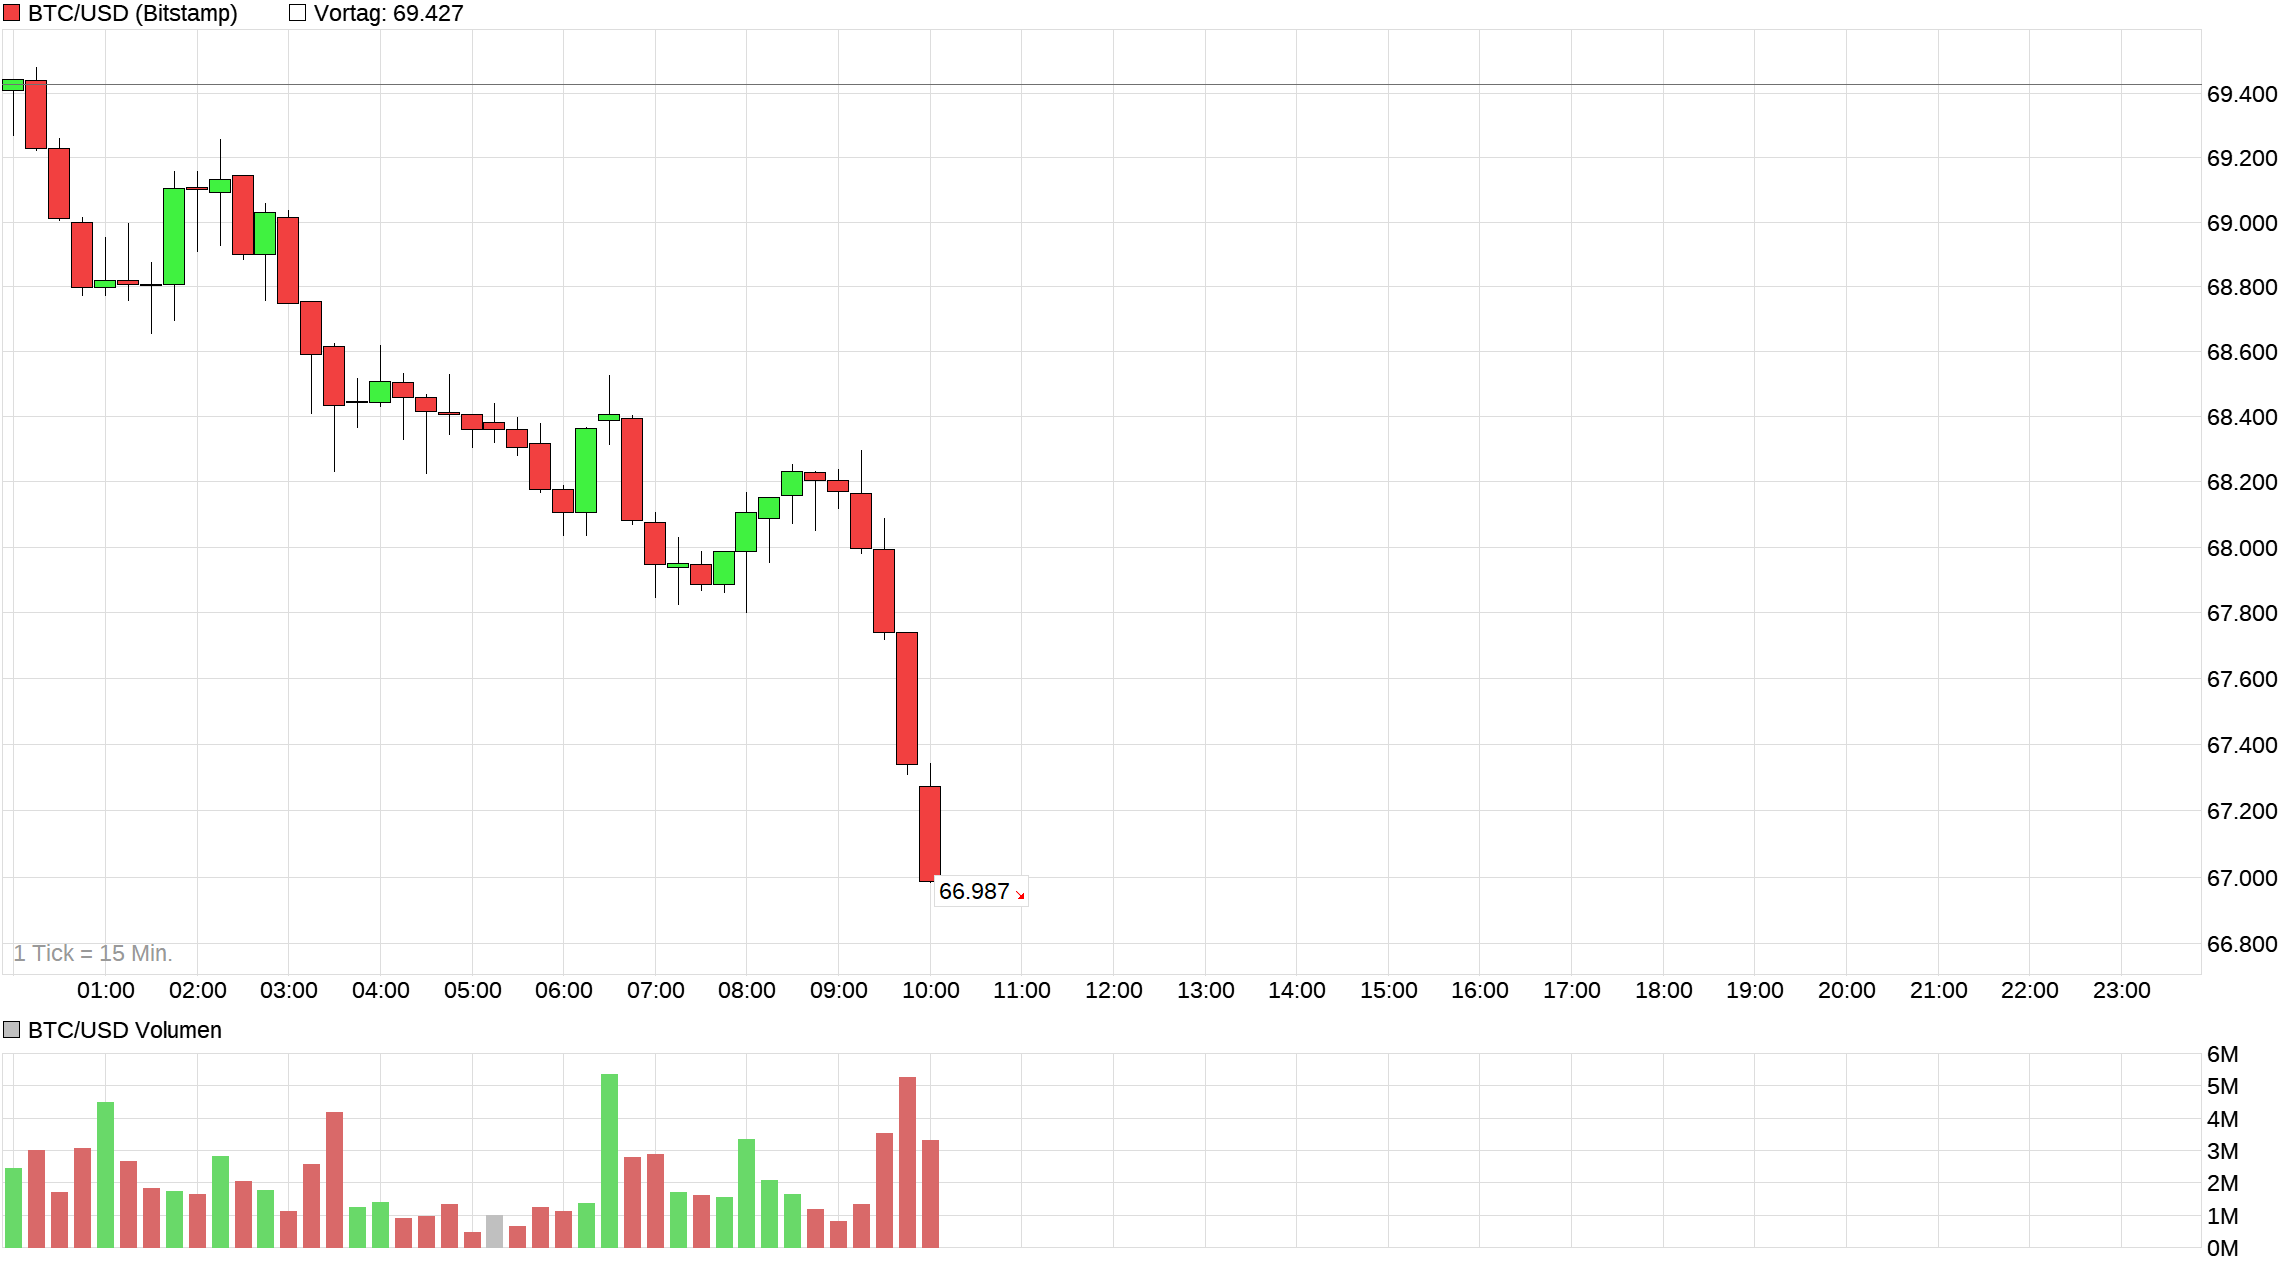Click the Vortag: 69.427 label text
The image size is (2291, 1272).
388,13
